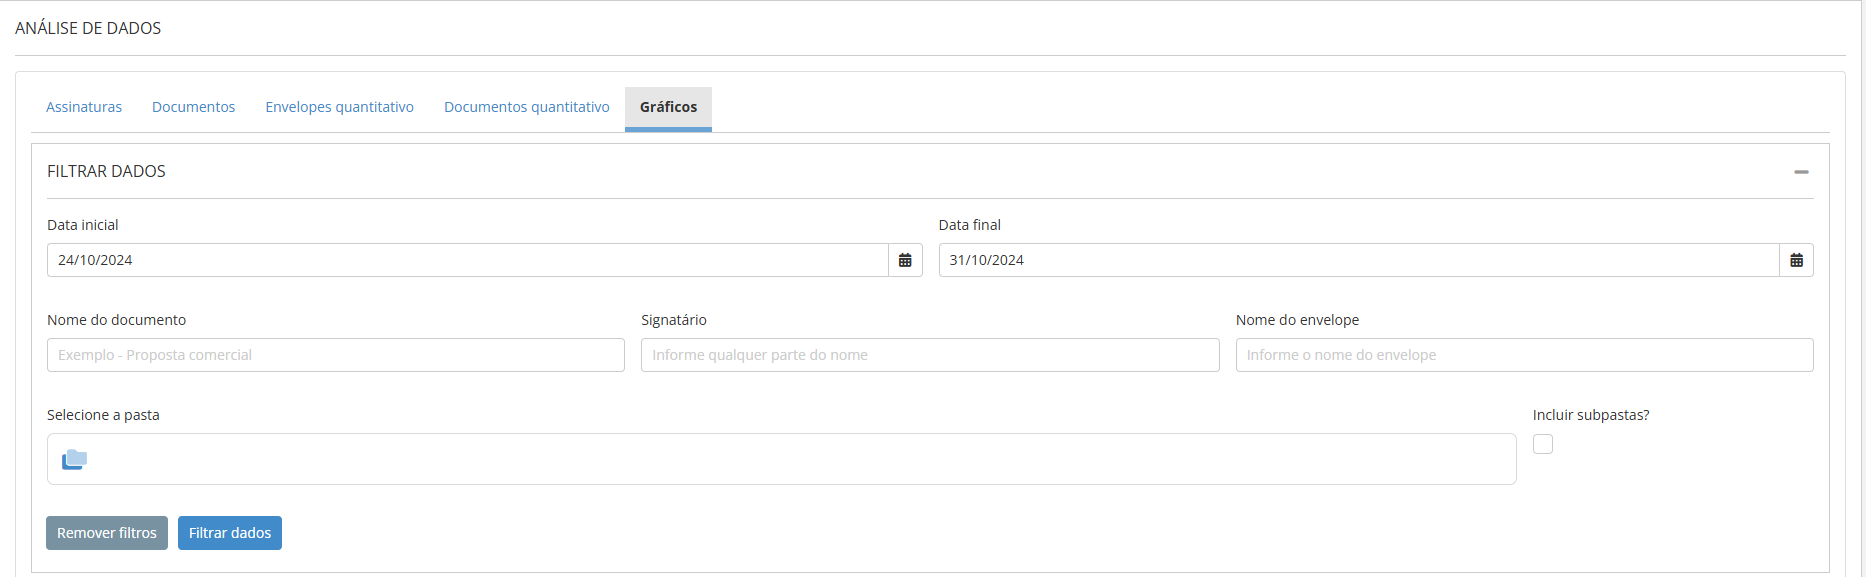Focus the Nome do envelope input

click(1524, 355)
